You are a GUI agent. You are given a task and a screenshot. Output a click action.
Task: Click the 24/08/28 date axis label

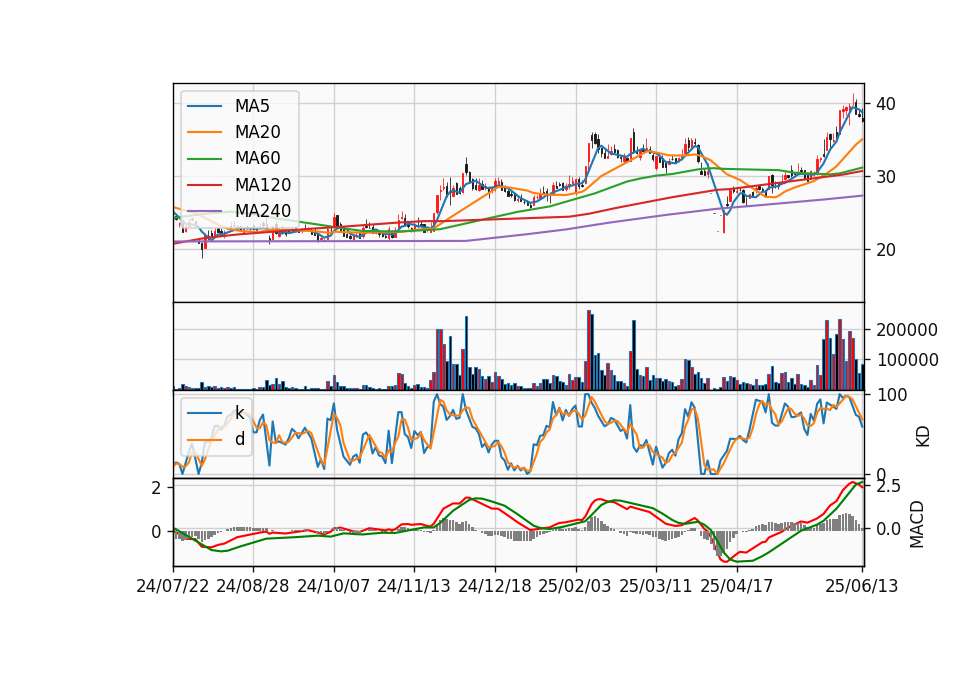pyautogui.click(x=253, y=586)
